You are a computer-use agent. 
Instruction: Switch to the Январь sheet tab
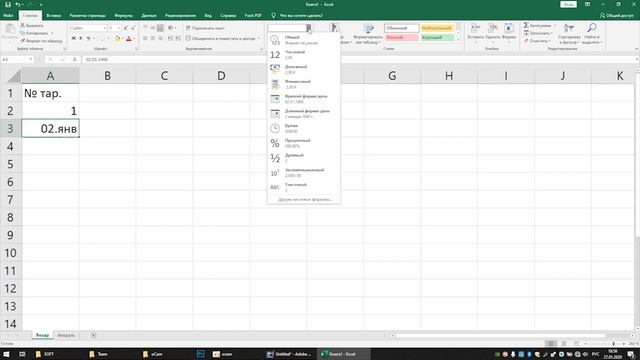[42, 335]
